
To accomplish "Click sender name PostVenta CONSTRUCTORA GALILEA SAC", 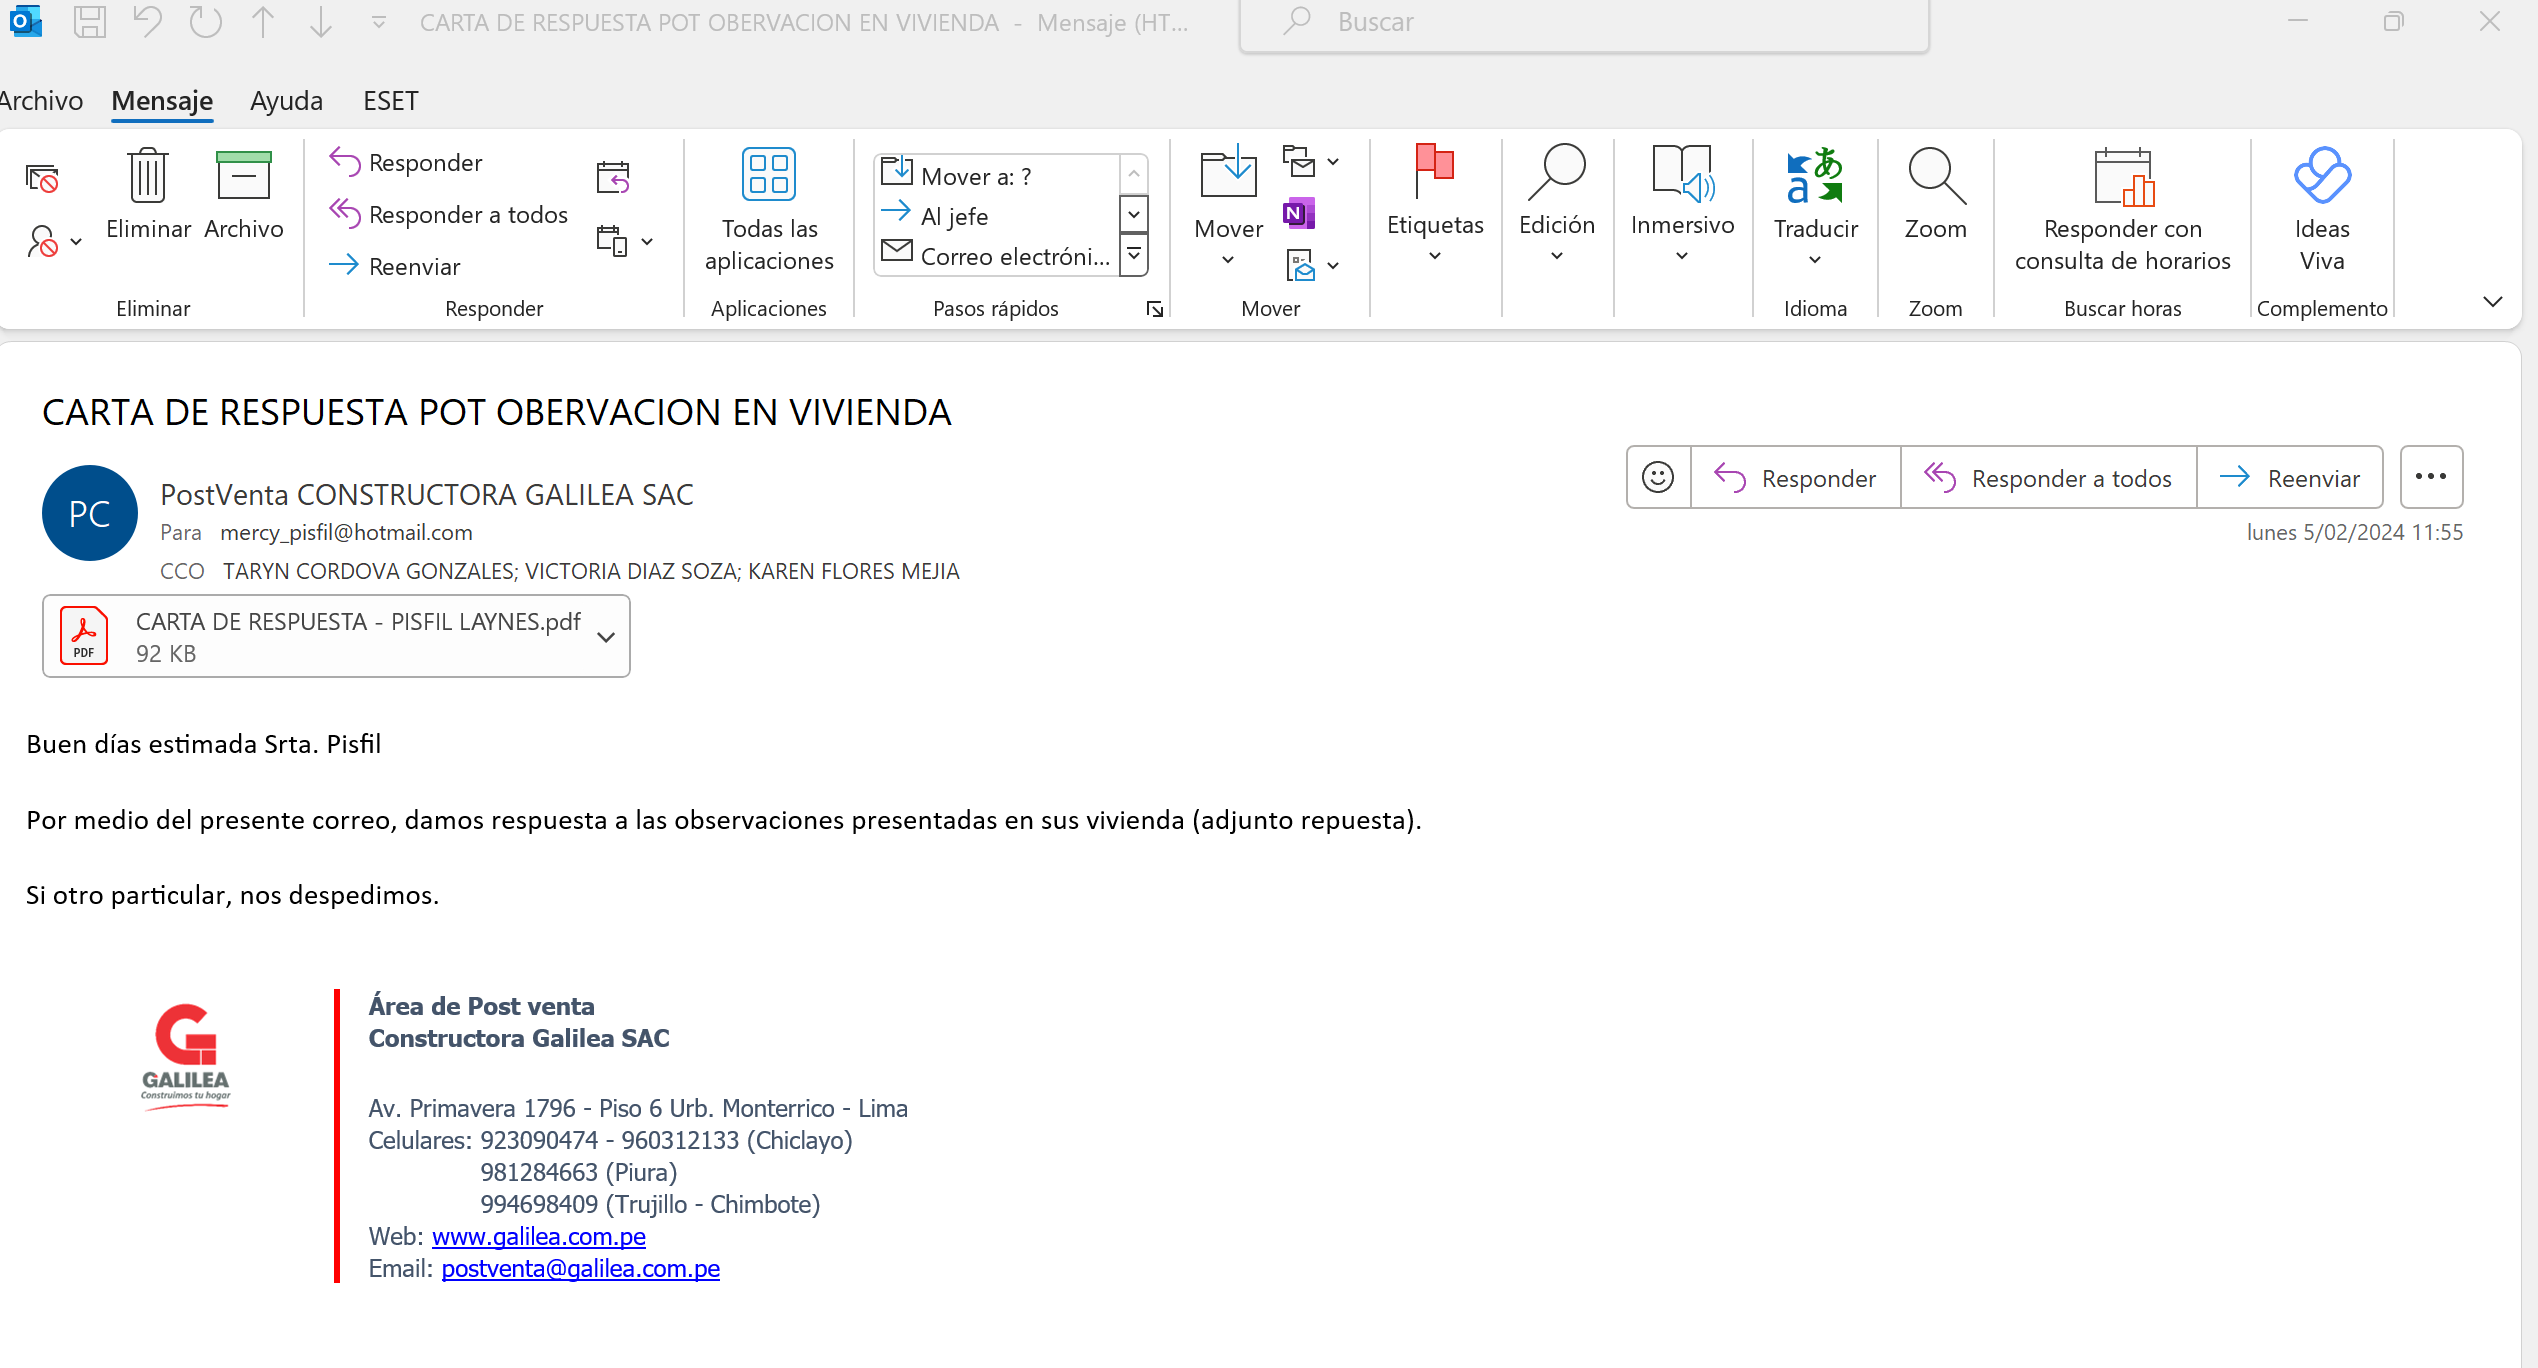I will pos(427,495).
